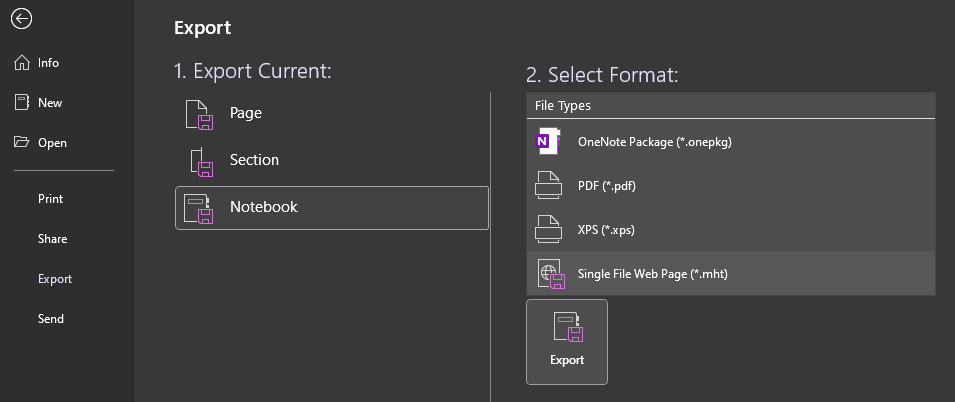The image size is (955, 402).
Task: Click the Section export icon
Action: (x=202, y=161)
